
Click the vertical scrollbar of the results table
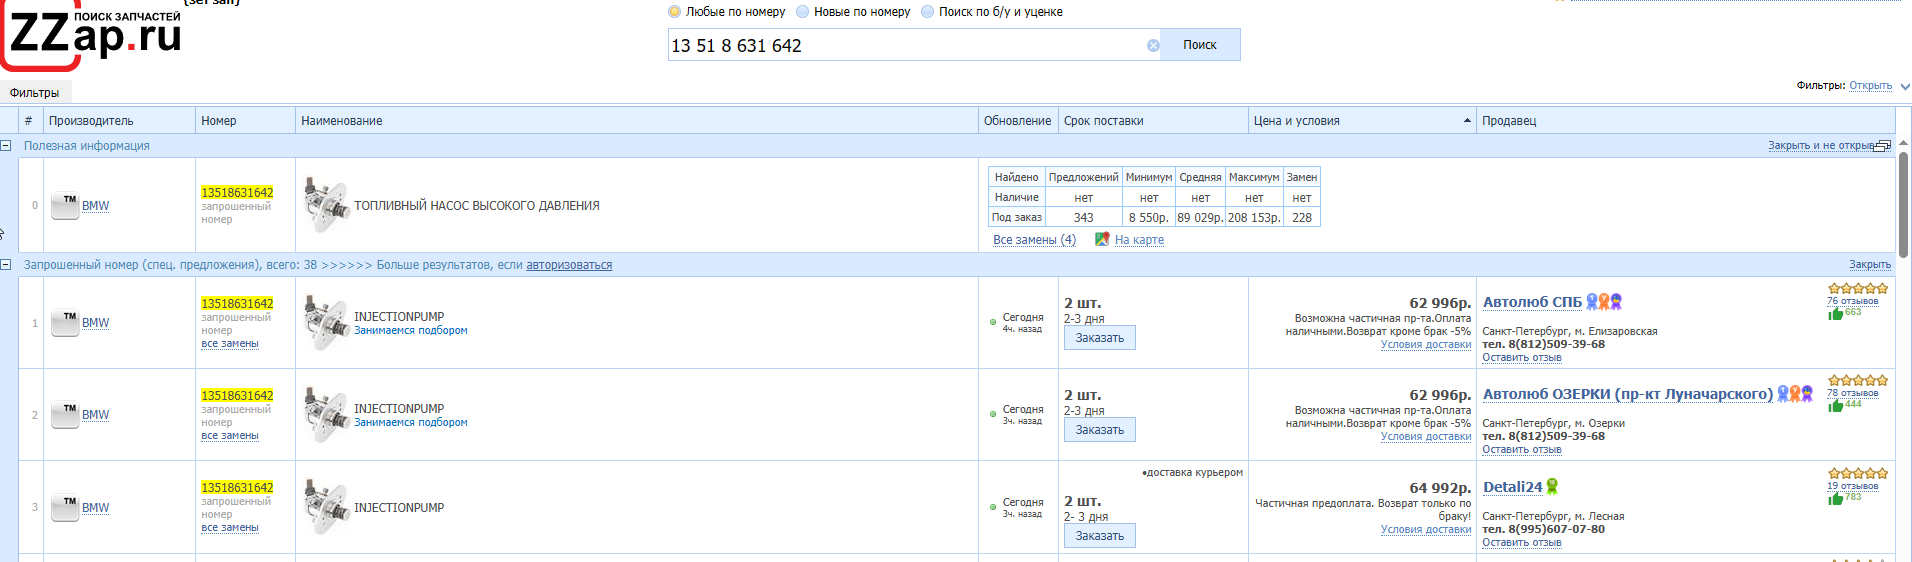coord(1903,205)
